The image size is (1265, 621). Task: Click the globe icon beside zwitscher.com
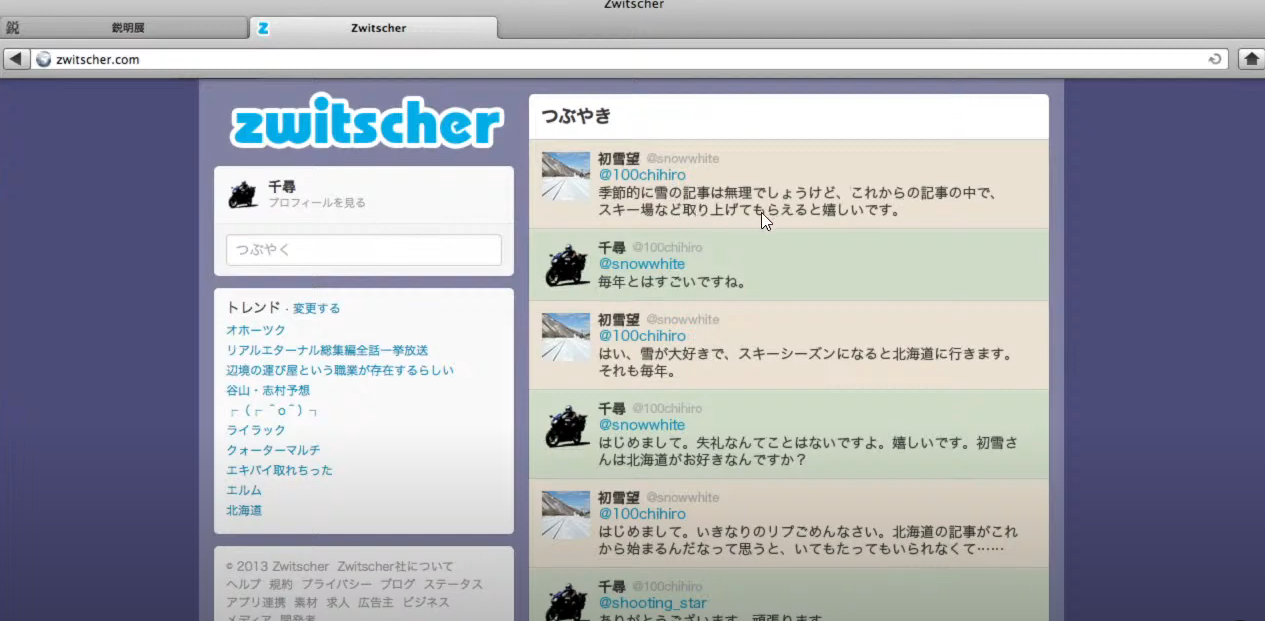tap(43, 59)
